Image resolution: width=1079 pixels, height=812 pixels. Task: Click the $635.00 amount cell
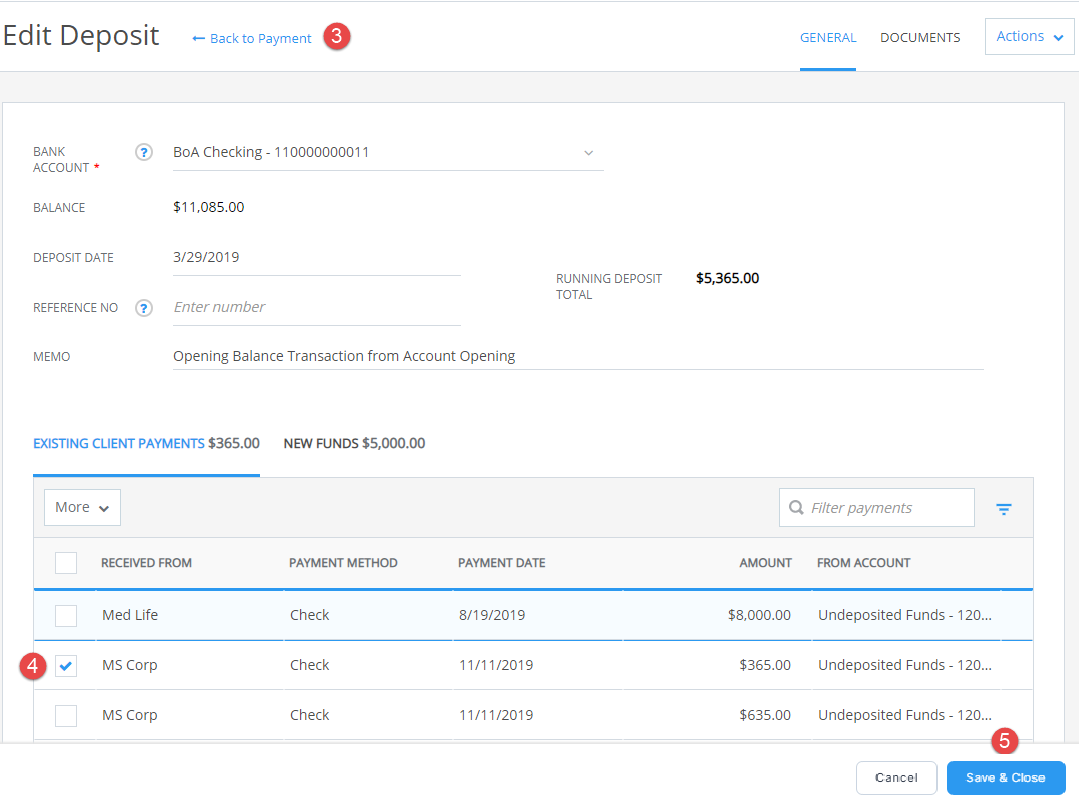pos(765,716)
